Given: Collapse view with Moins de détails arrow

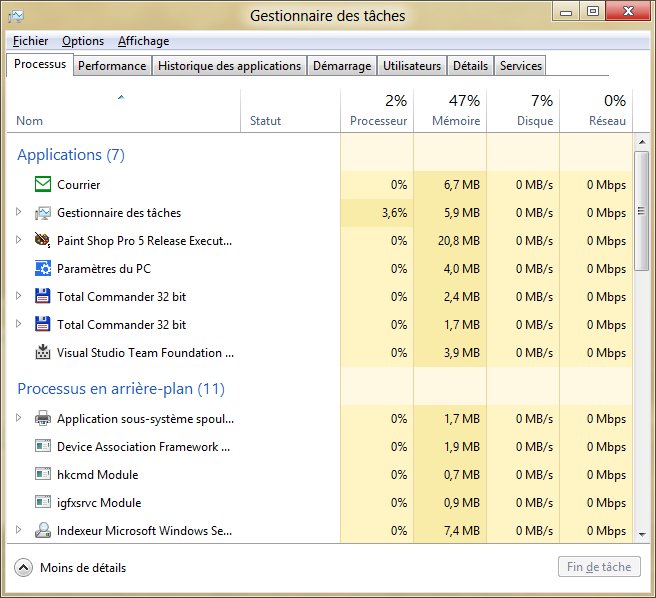Looking at the screenshot, I should coord(24,568).
